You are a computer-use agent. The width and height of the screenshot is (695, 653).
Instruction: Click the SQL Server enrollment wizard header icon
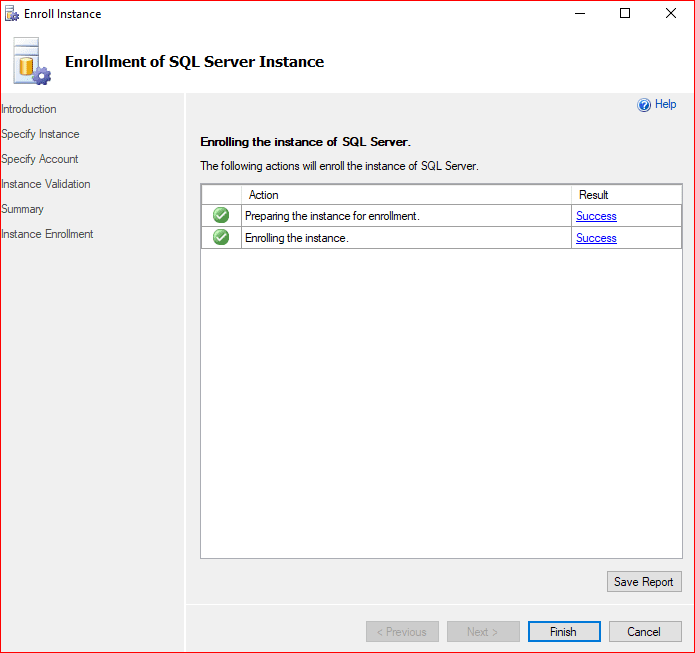click(x=32, y=62)
